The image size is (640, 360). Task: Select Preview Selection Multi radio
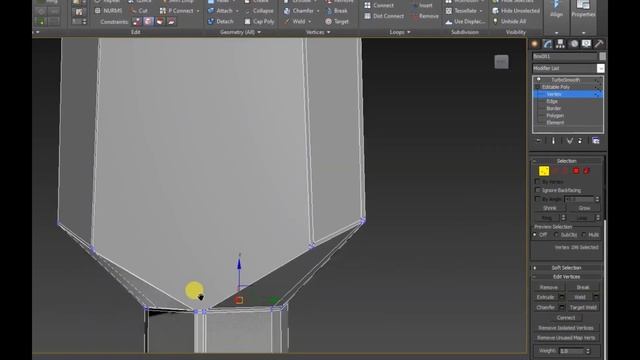(584, 235)
